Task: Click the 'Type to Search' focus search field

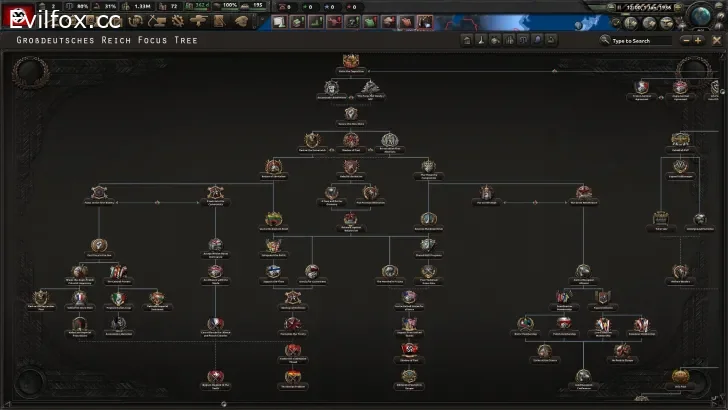Action: point(640,40)
